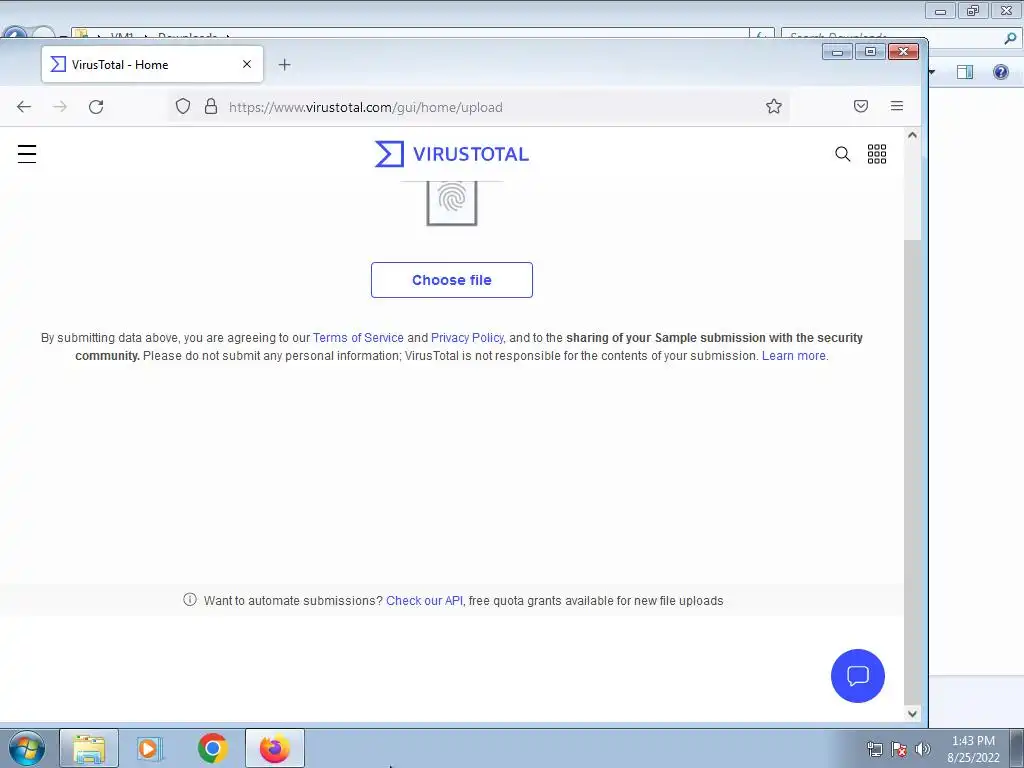Click Explorer window search magnifier

(x=1010, y=39)
